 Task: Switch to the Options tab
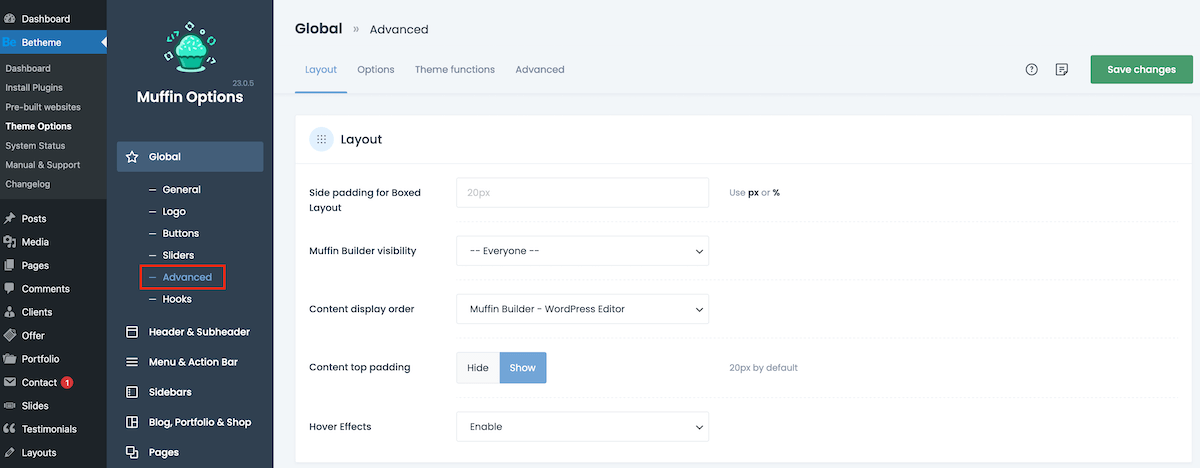(376, 70)
